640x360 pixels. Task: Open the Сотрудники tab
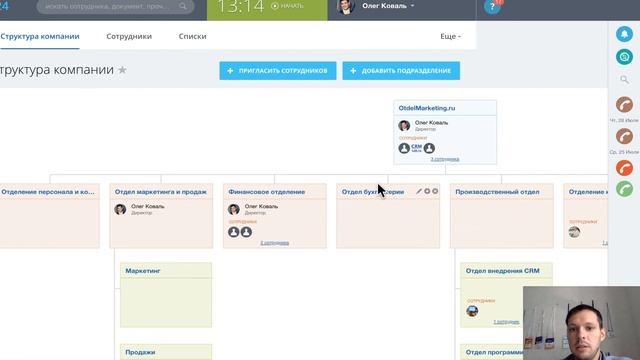coord(129,36)
